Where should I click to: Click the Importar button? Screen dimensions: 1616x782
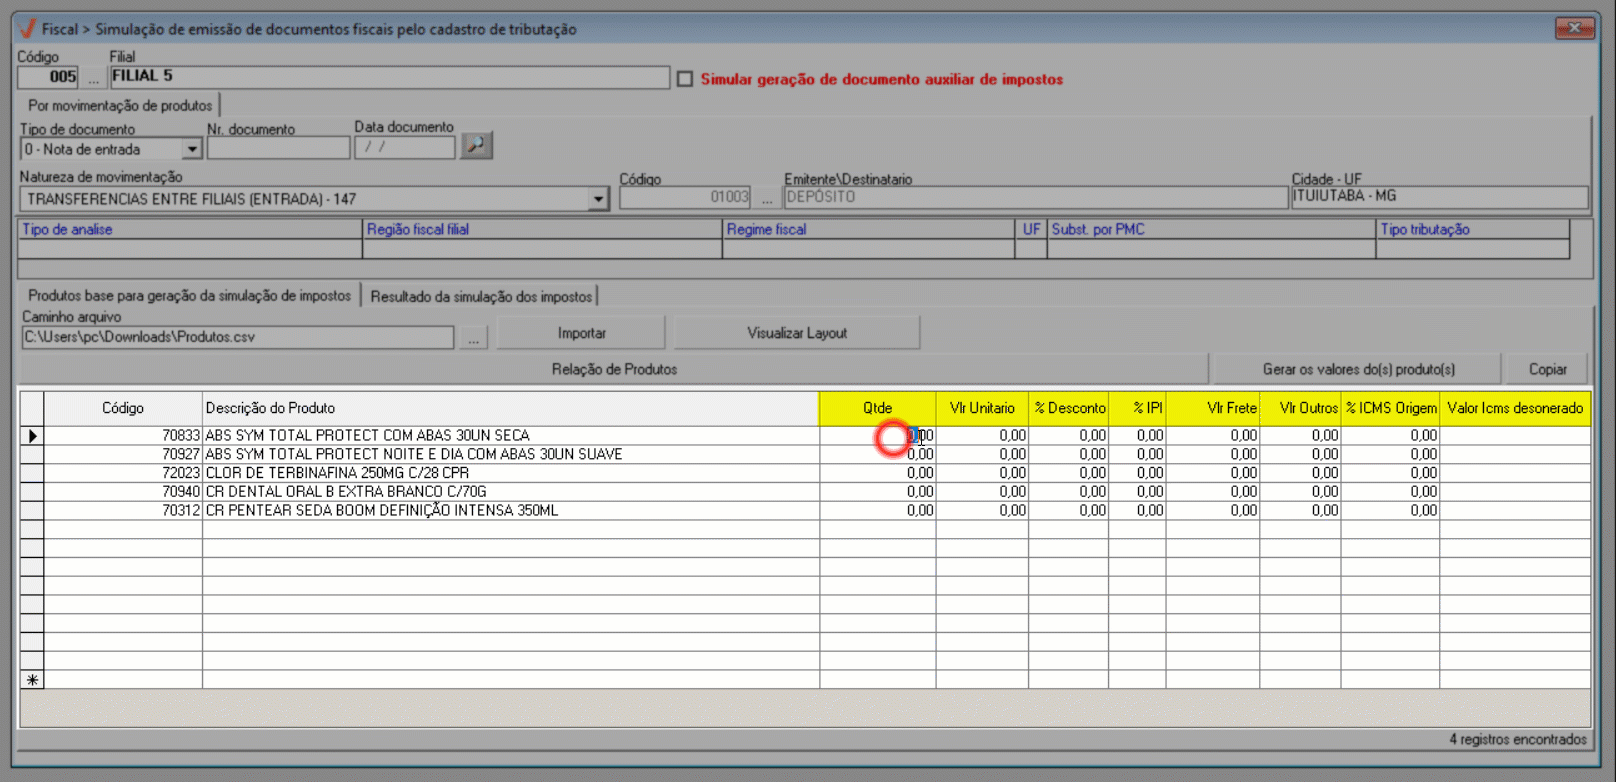581,333
